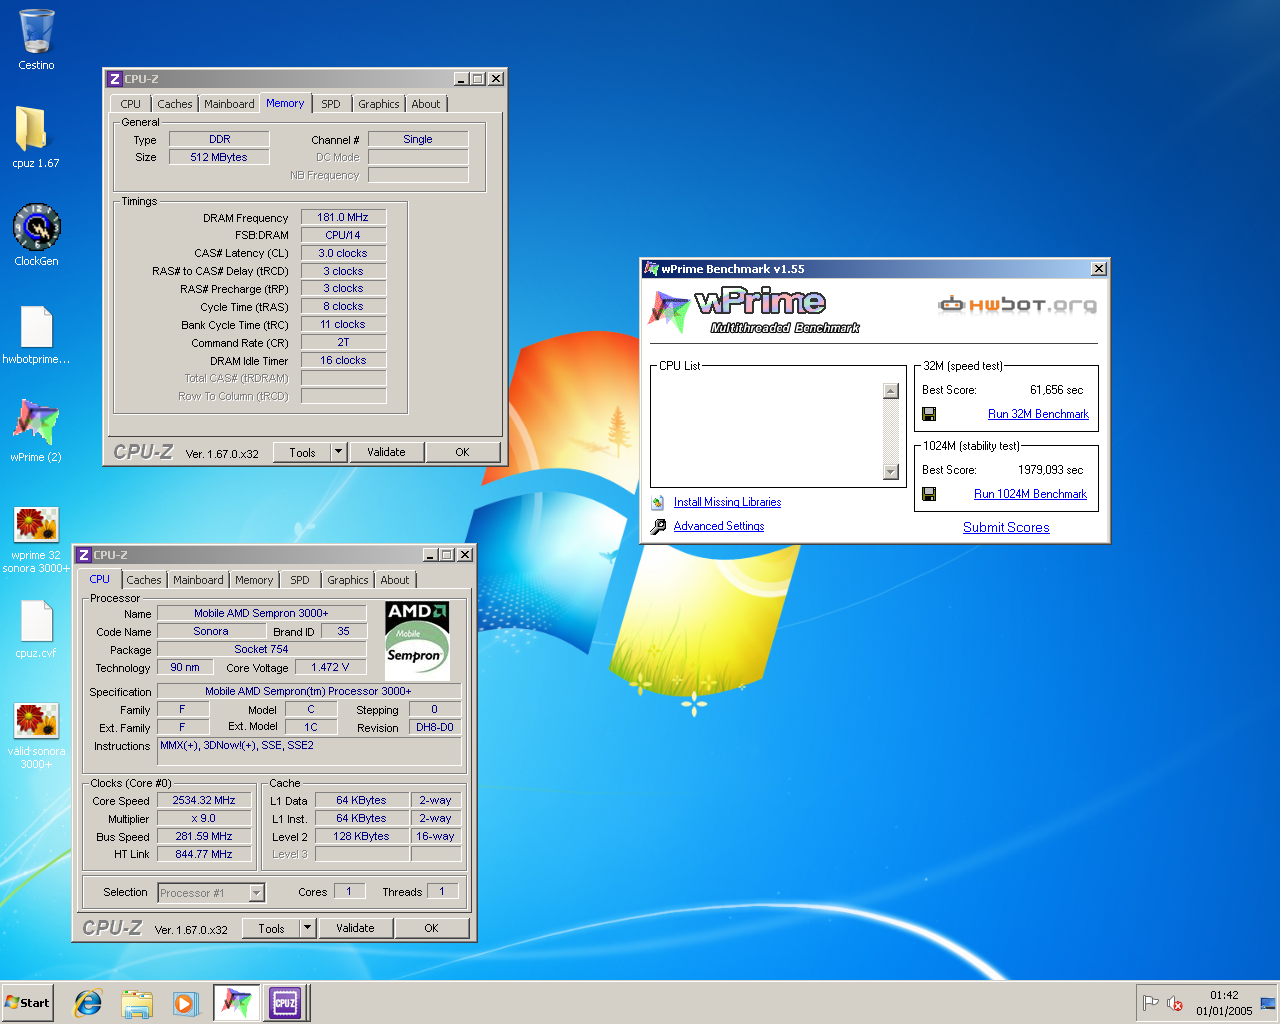Image resolution: width=1280 pixels, height=1024 pixels.
Task: Click the CPU List scroll up arrow
Action: click(x=891, y=391)
